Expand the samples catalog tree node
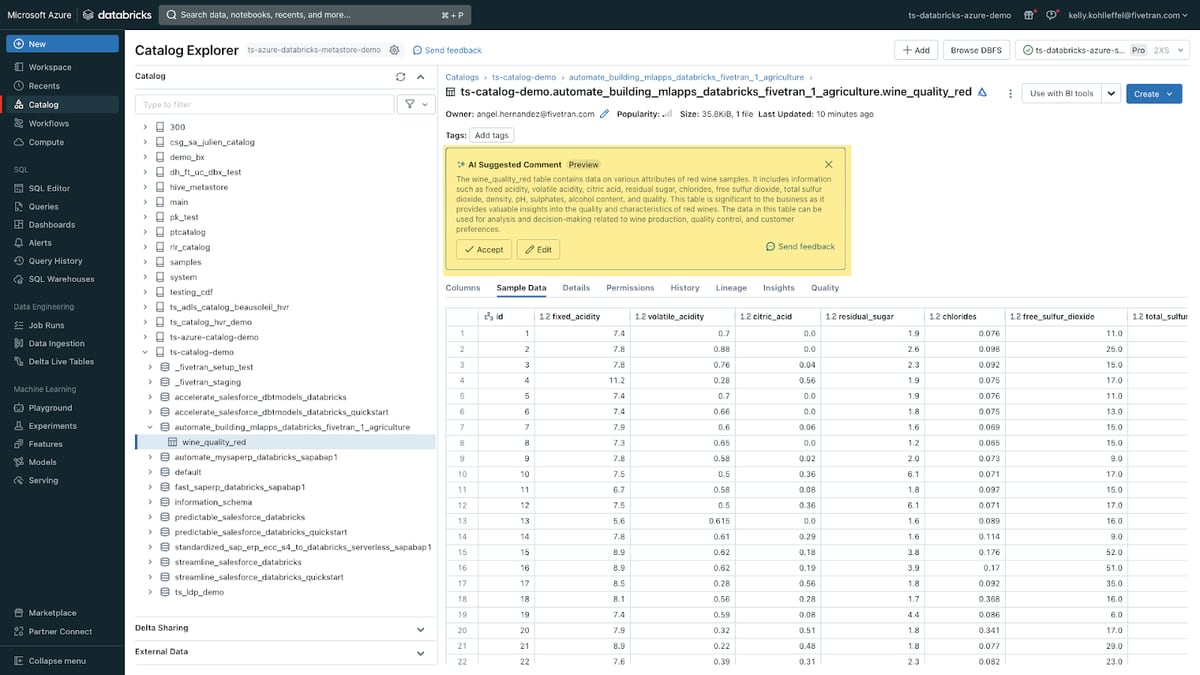The height and width of the screenshot is (675, 1200). pos(146,262)
